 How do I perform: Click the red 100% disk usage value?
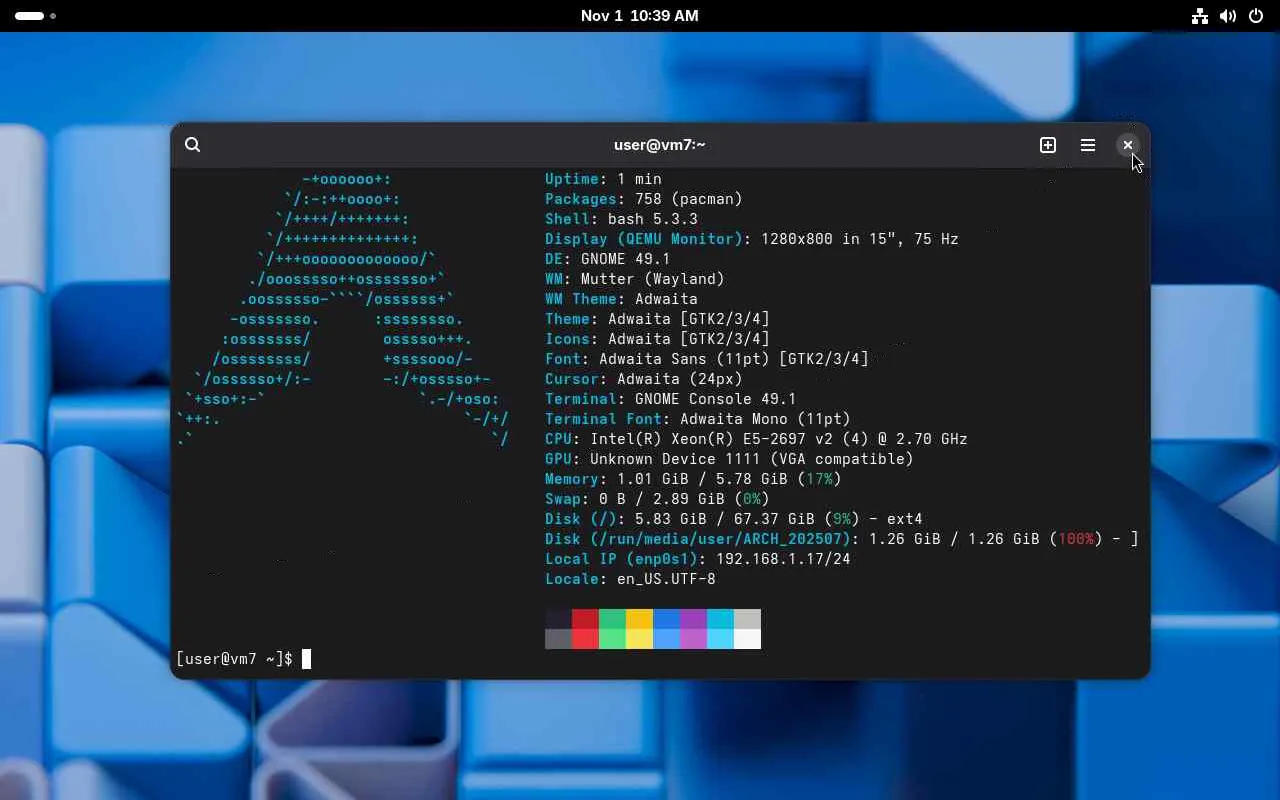click(1076, 539)
